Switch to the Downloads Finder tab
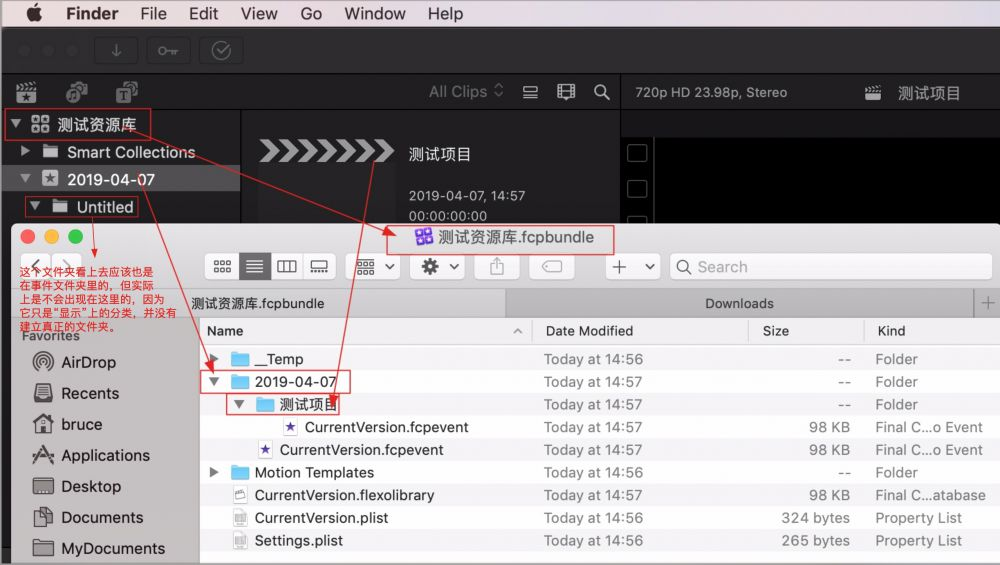The image size is (1000, 565). 739,304
